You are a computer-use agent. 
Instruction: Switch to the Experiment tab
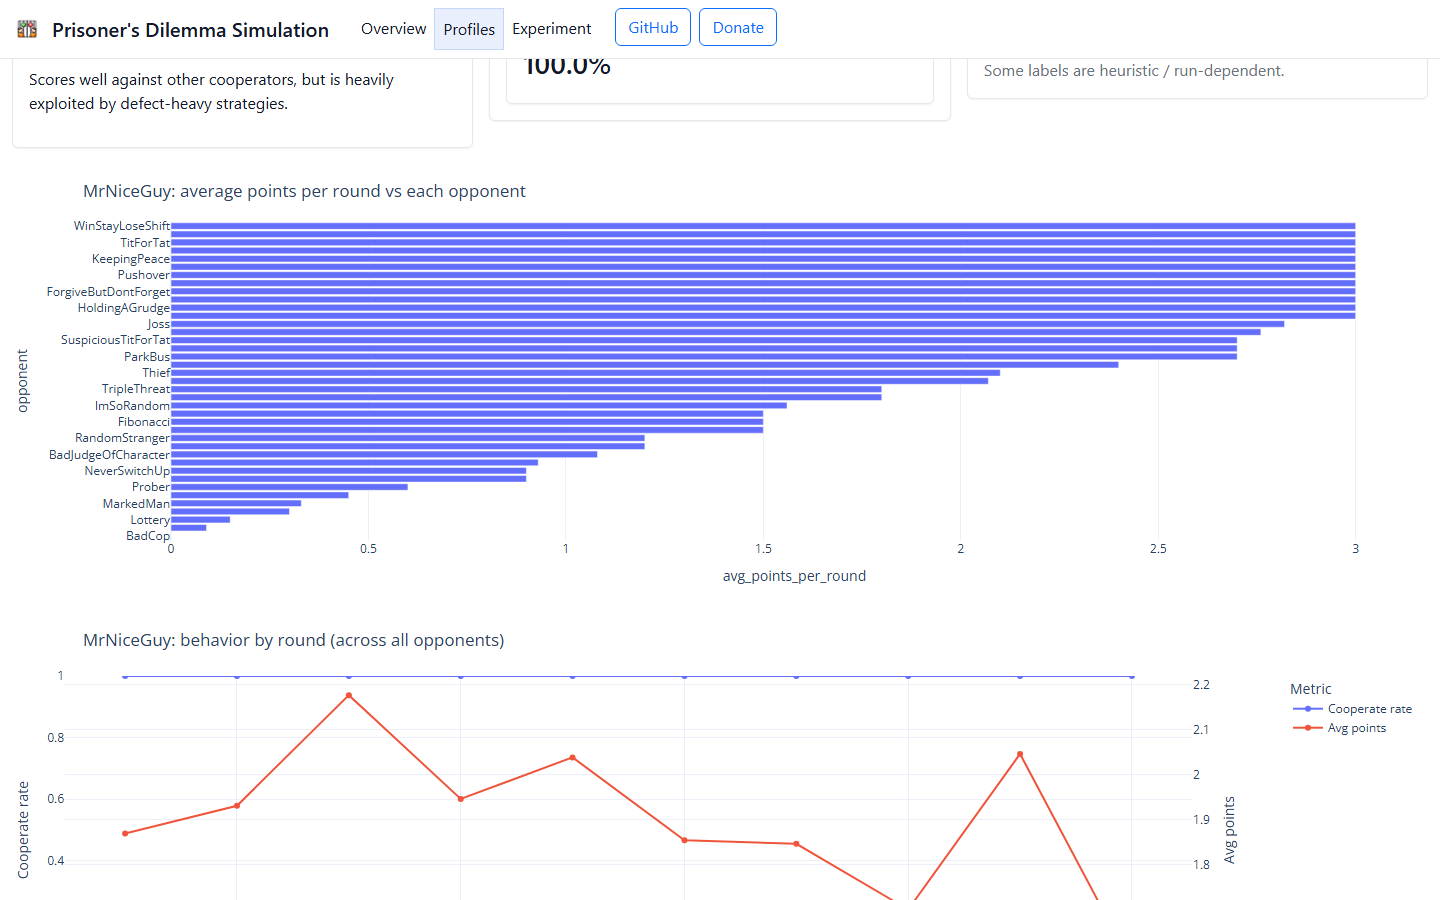click(x=551, y=29)
